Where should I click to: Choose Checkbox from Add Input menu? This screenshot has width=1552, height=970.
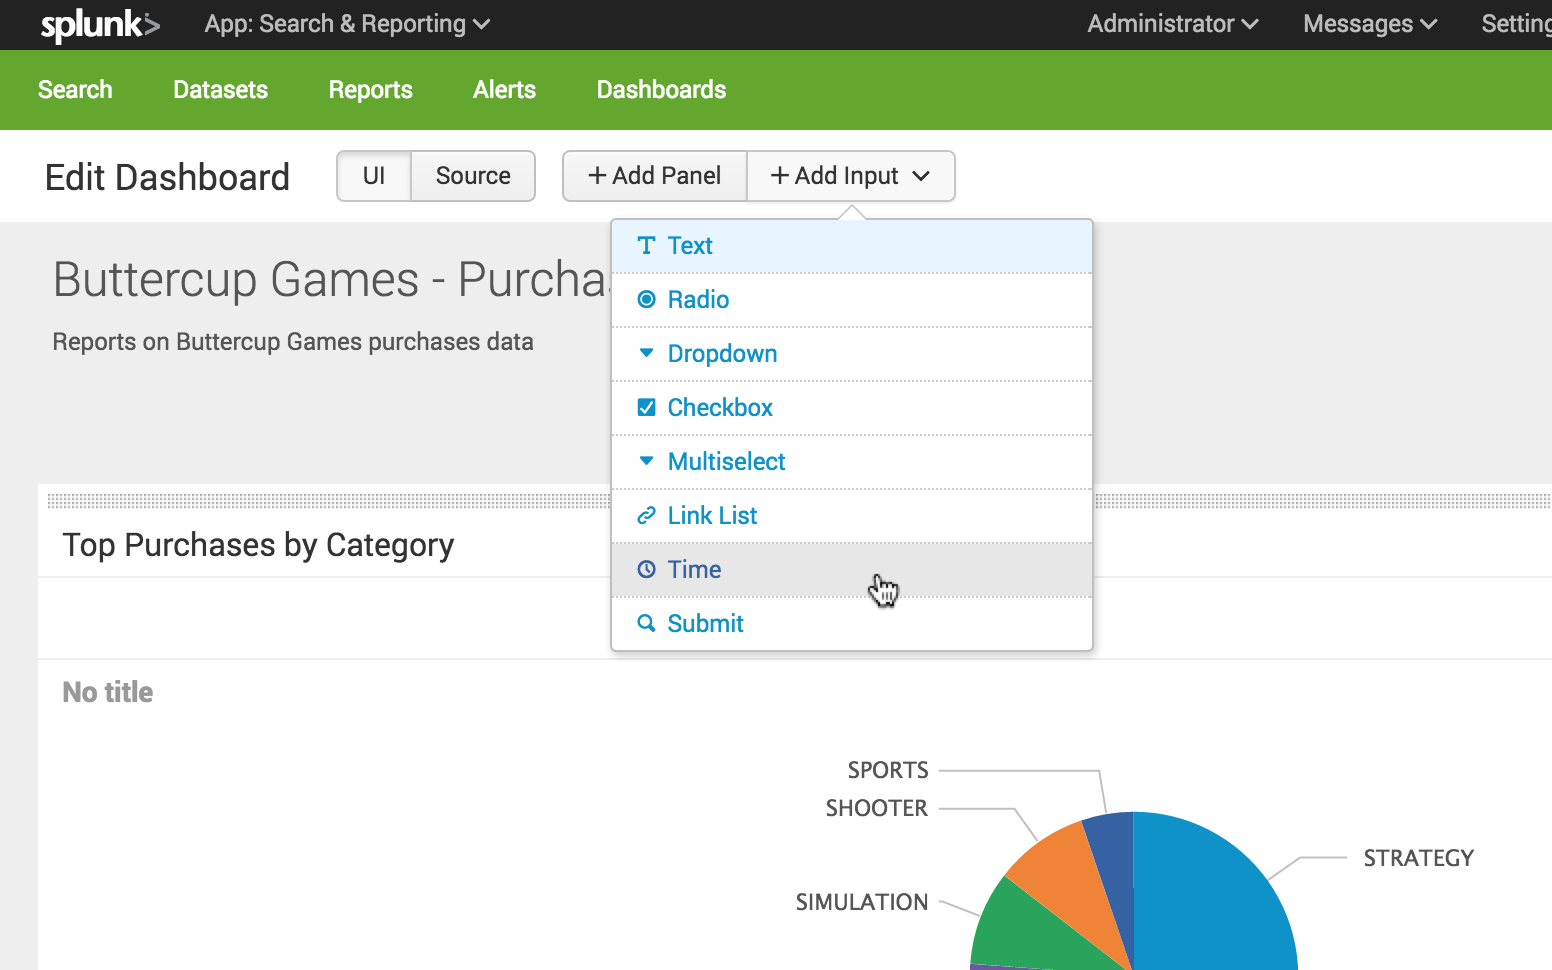[x=852, y=408]
